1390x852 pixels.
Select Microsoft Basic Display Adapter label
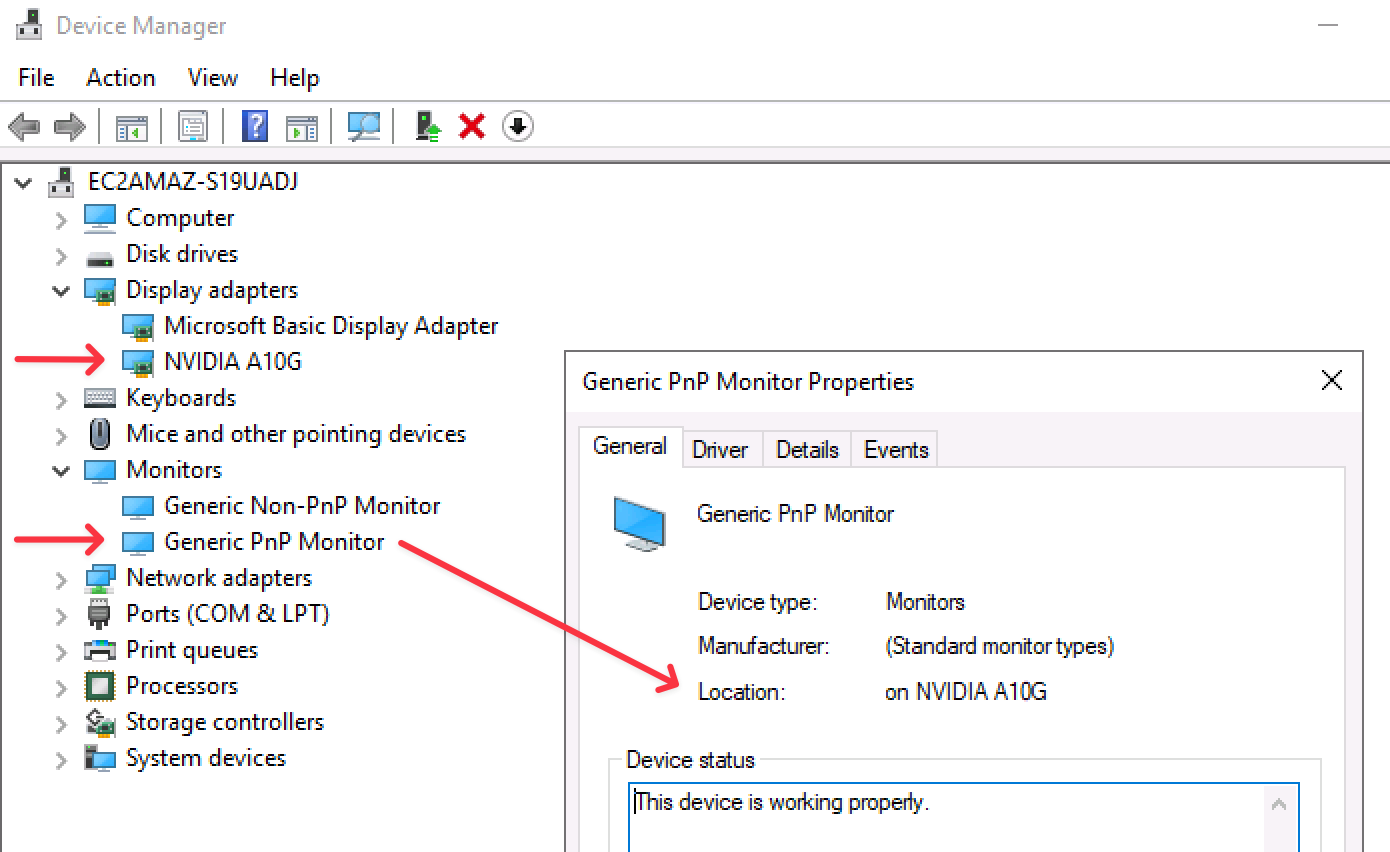[331, 326]
